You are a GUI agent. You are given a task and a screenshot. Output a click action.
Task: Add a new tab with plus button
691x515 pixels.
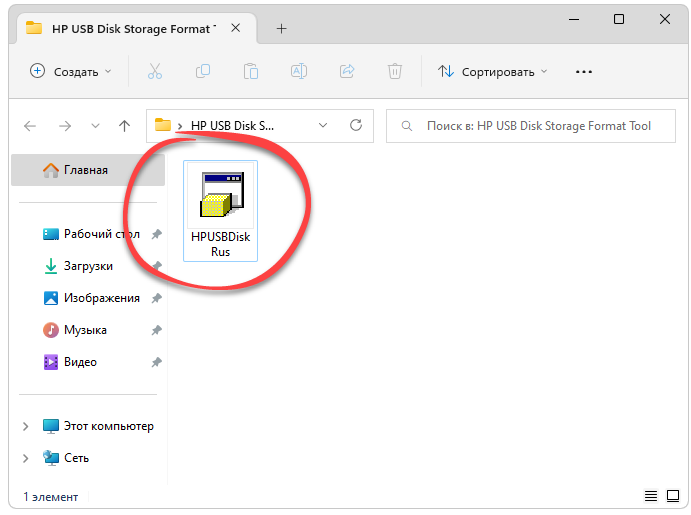(281, 29)
